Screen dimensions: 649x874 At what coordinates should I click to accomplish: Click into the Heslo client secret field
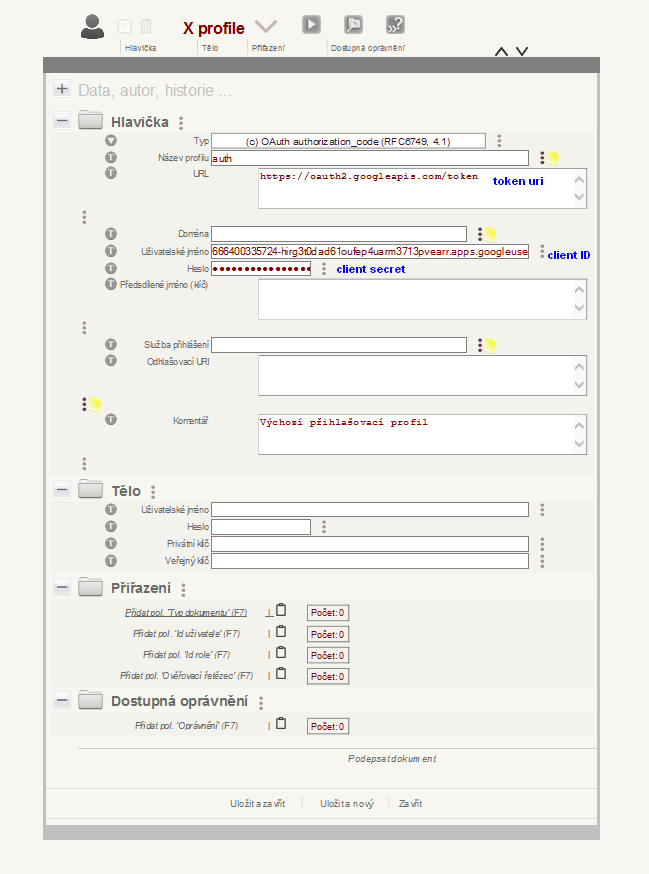point(261,269)
